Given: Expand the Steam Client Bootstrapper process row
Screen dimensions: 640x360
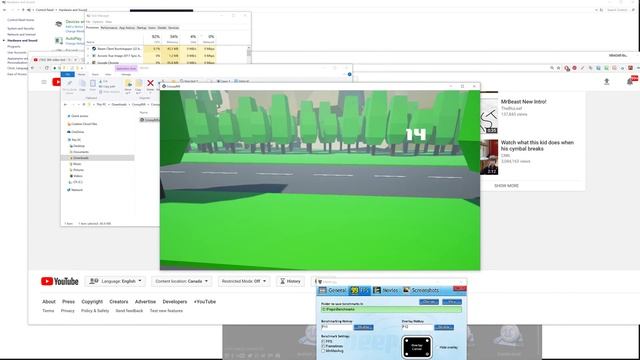Looking at the screenshot, I should [x=88, y=49].
